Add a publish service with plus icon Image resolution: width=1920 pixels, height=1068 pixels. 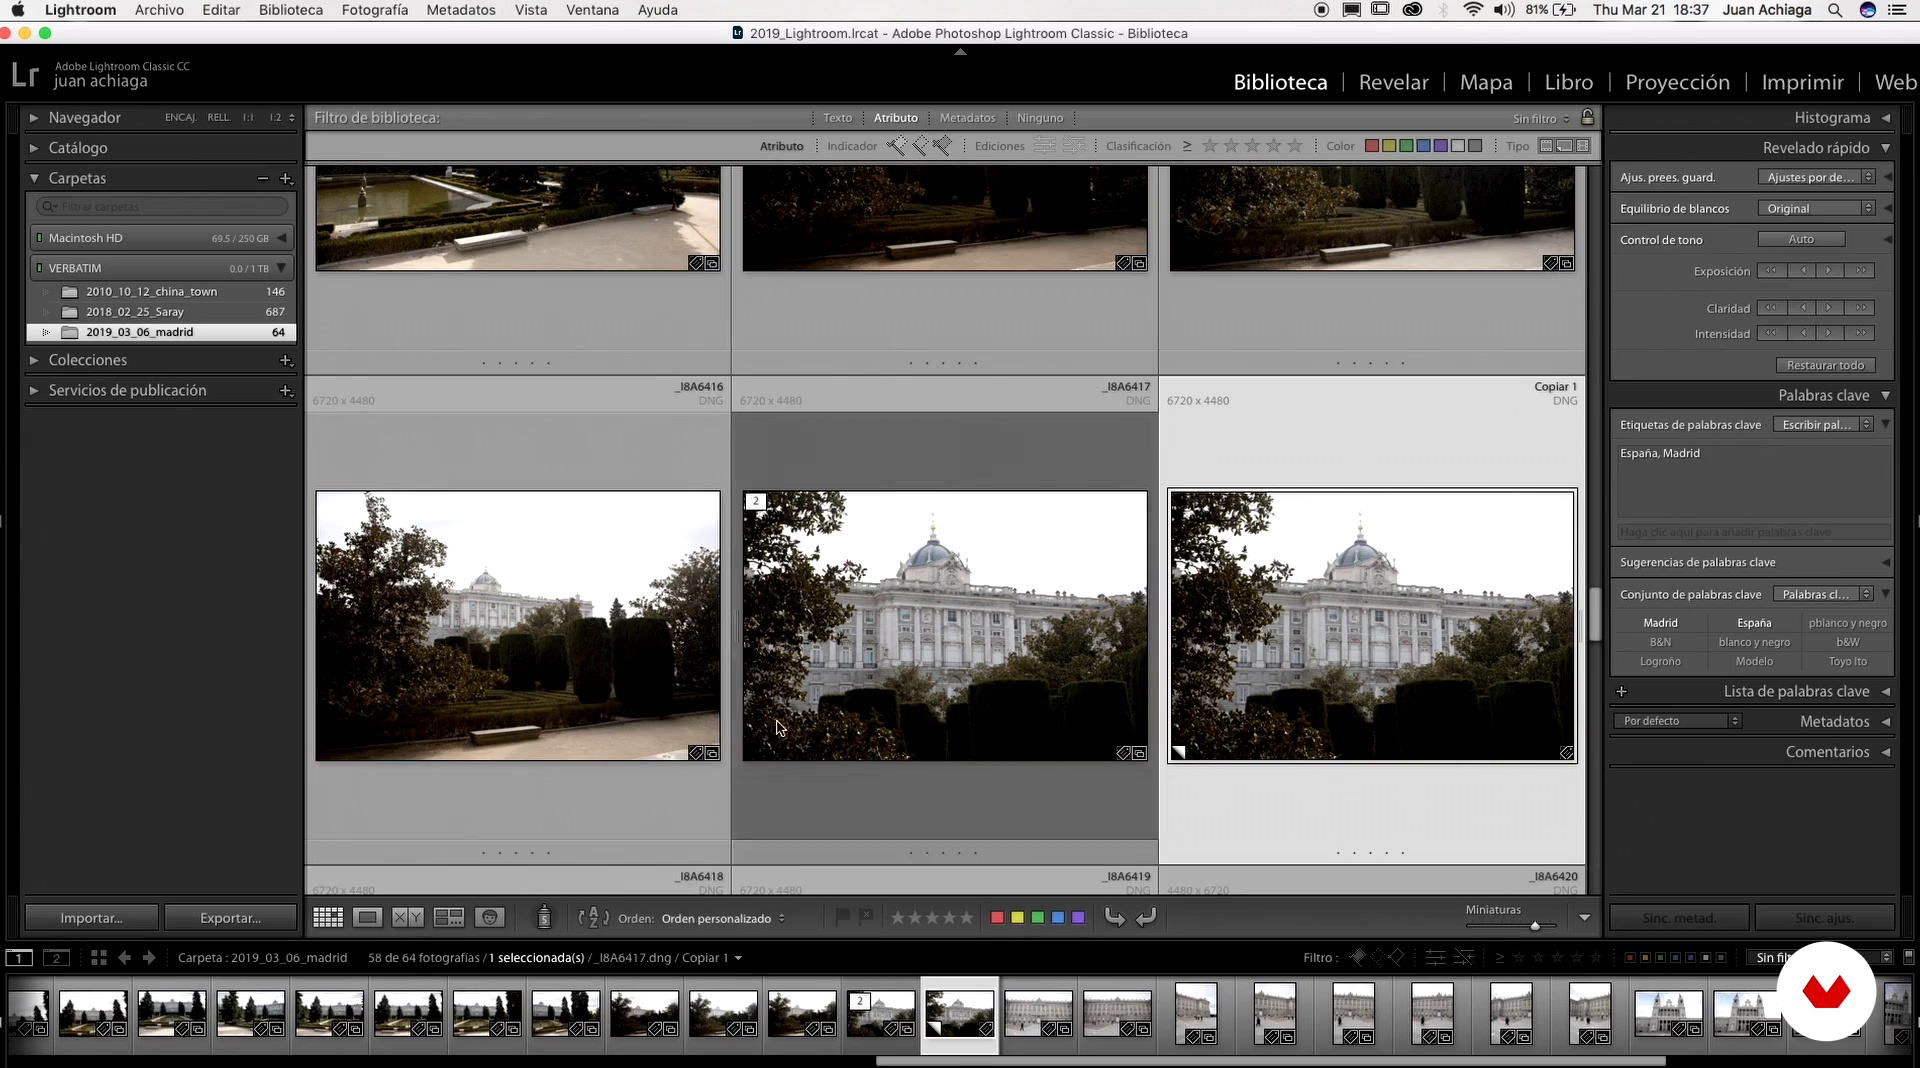pos(286,391)
